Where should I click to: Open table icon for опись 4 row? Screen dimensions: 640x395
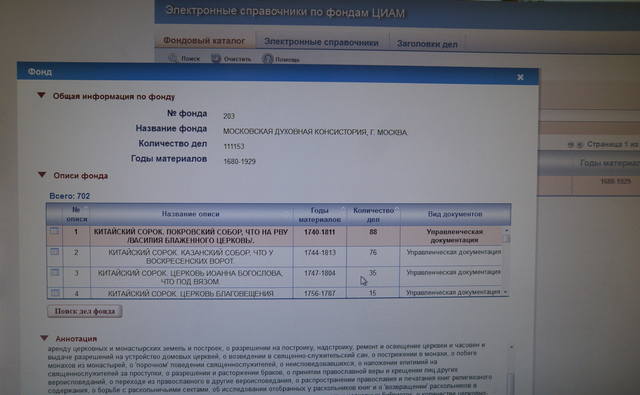56,292
